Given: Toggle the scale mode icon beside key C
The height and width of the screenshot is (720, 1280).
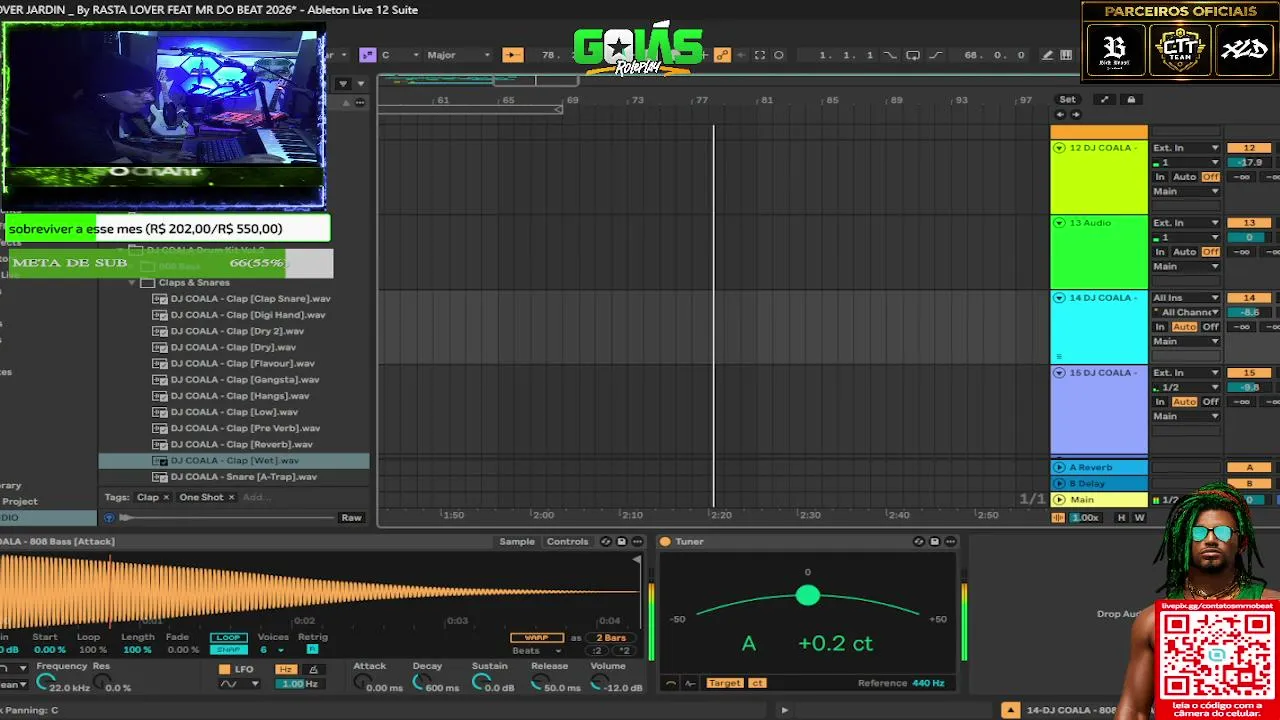Looking at the screenshot, I should tap(367, 55).
